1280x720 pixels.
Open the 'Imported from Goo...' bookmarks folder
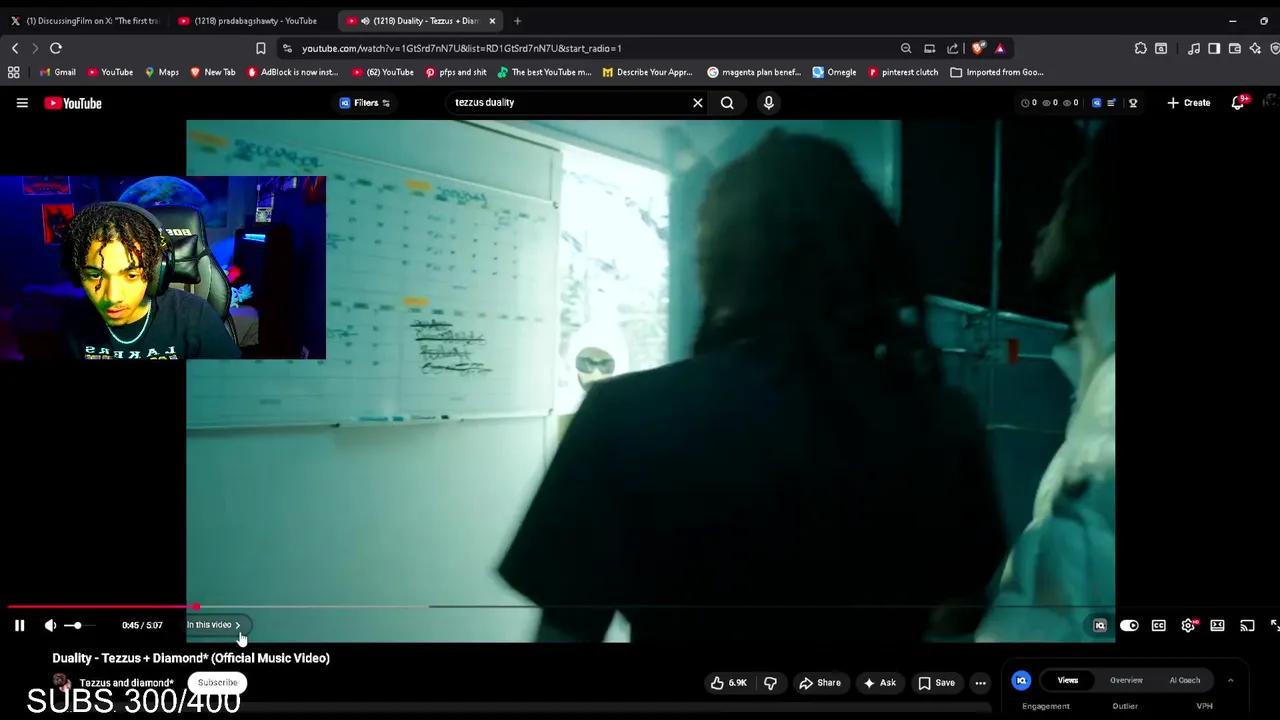997,72
